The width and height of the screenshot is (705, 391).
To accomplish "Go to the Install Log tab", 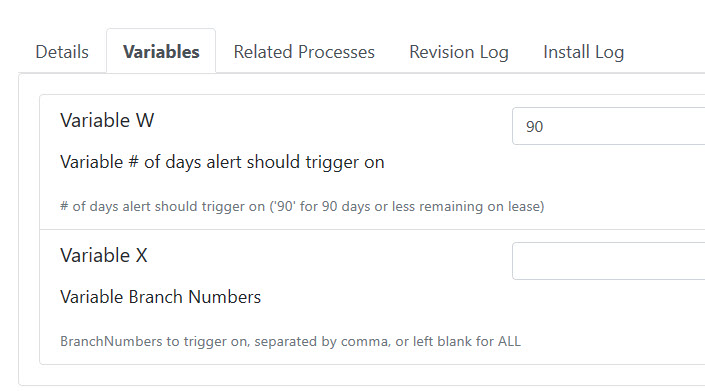I will click(583, 52).
